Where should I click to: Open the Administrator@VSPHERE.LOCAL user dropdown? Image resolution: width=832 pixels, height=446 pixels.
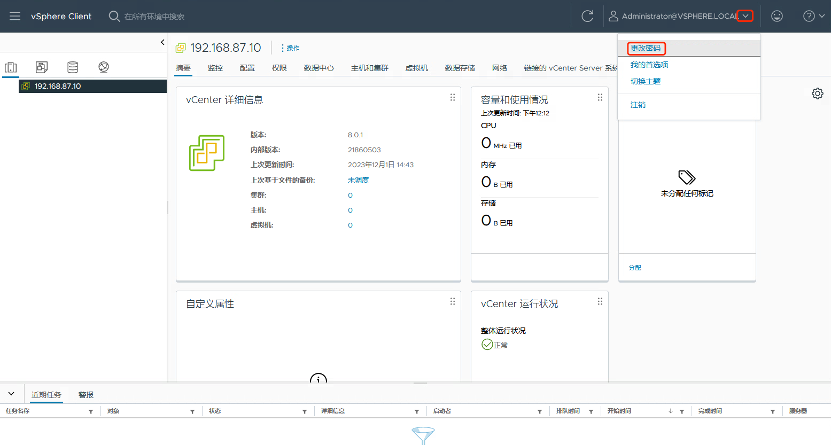[746, 16]
